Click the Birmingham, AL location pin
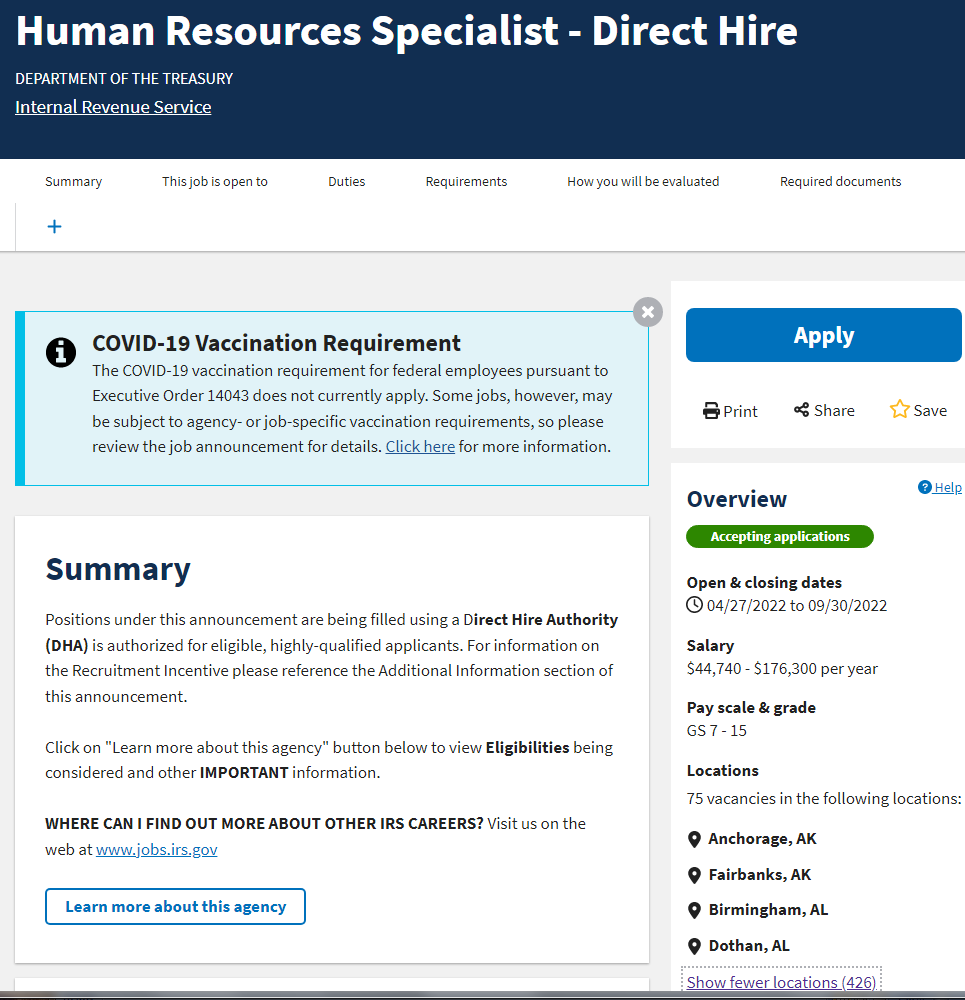The image size is (965, 1000). tap(695, 910)
